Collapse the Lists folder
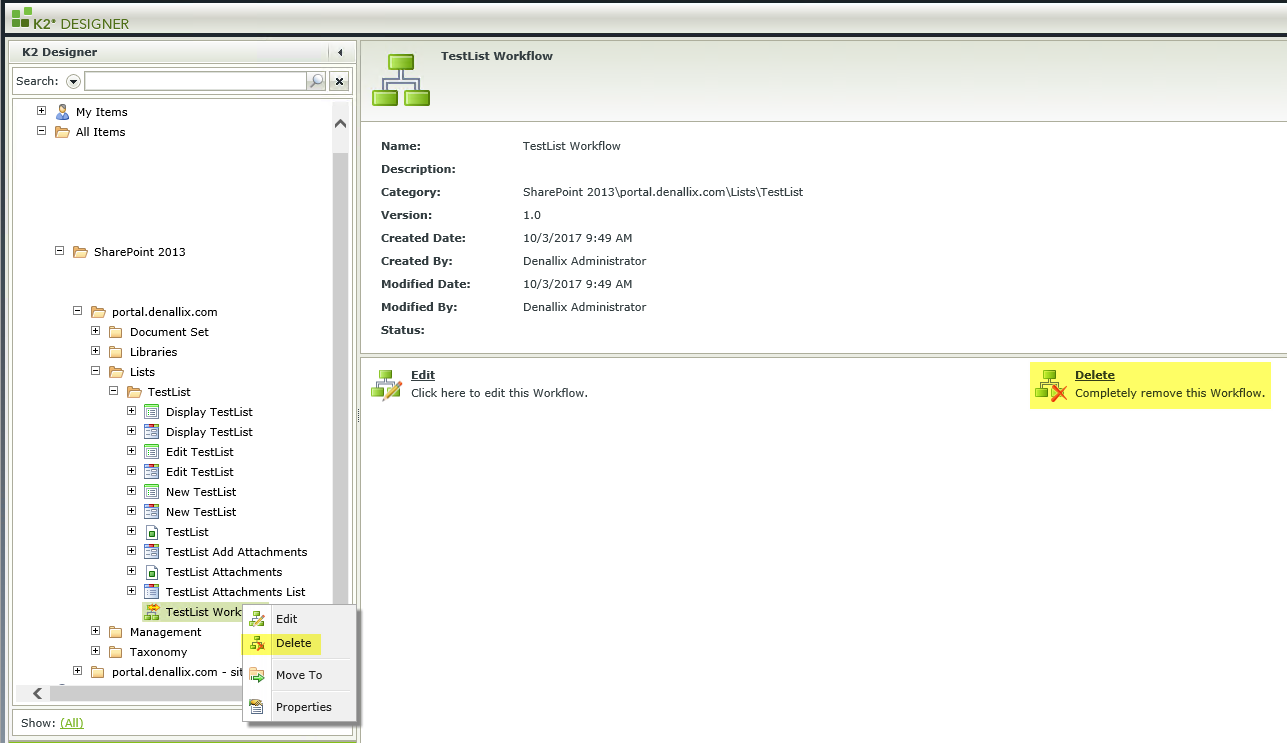This screenshot has height=743, width=1287. [x=95, y=371]
